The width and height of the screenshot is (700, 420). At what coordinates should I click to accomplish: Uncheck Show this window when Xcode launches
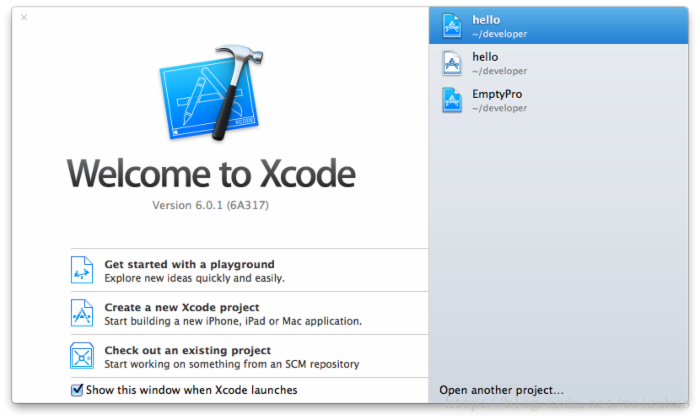[x=77, y=390]
